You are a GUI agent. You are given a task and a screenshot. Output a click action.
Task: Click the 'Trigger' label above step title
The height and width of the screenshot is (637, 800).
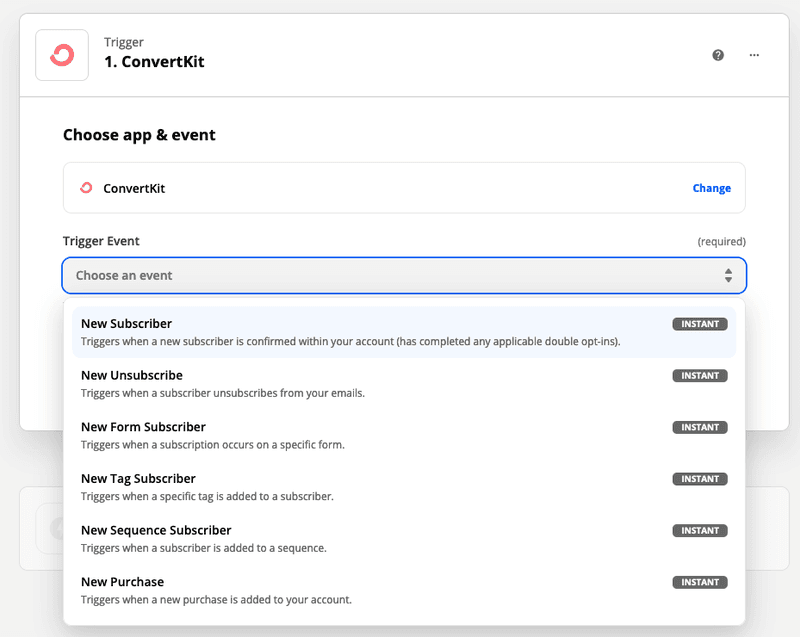tap(124, 42)
